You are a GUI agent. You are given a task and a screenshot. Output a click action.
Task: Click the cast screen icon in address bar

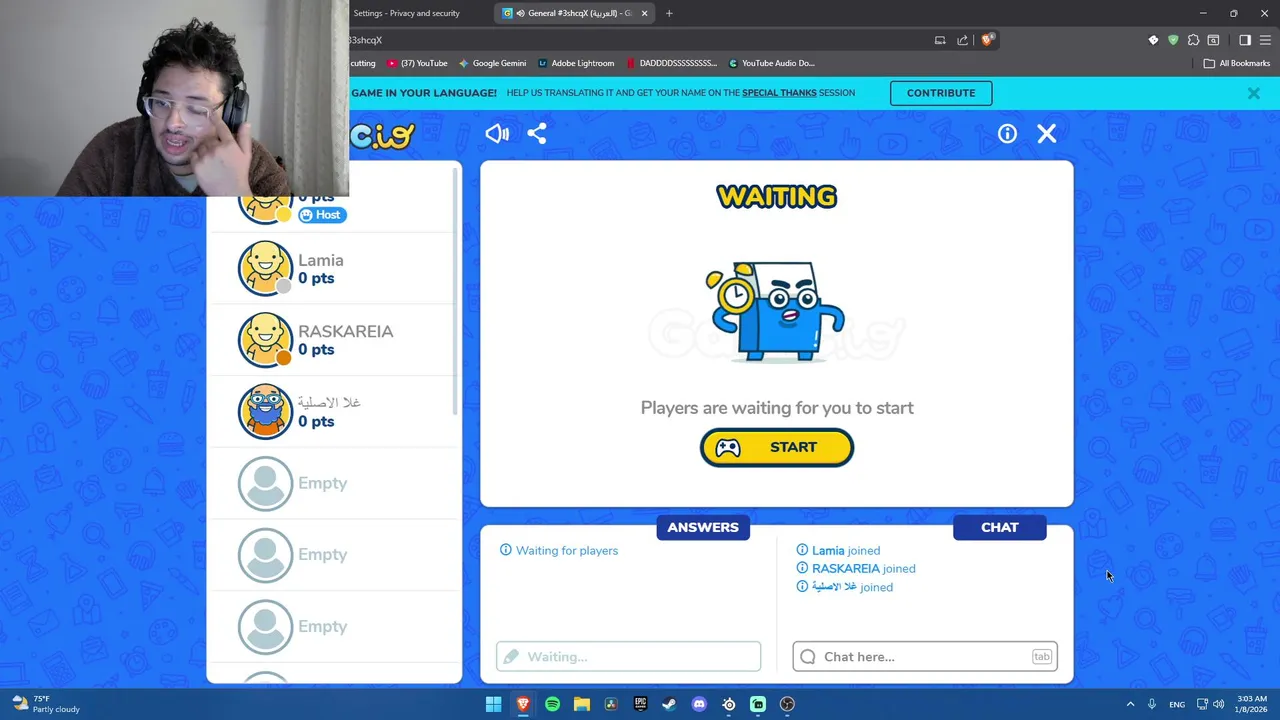pyautogui.click(x=940, y=40)
